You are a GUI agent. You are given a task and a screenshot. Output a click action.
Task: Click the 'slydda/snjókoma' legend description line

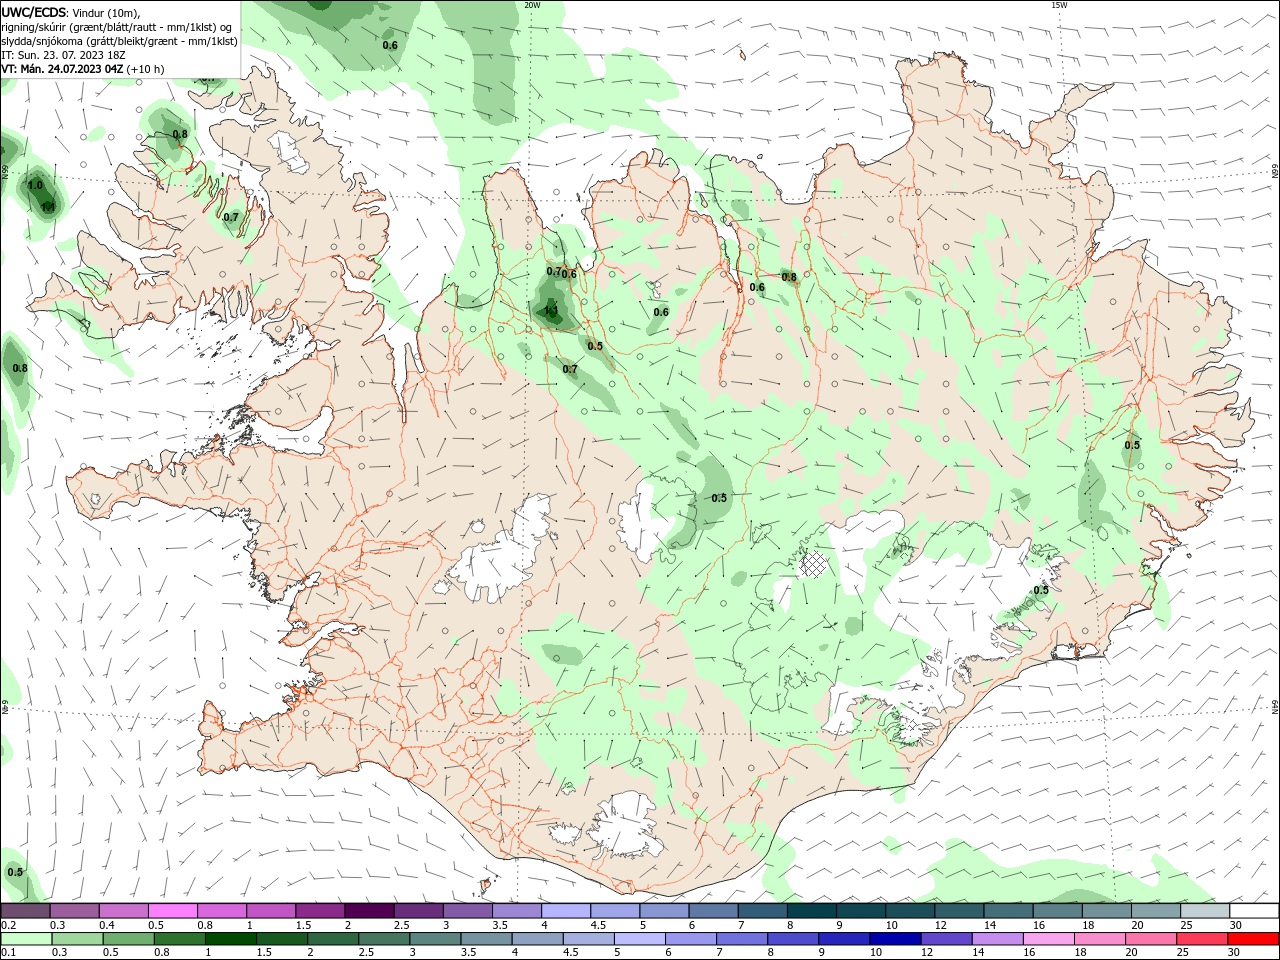coord(119,41)
